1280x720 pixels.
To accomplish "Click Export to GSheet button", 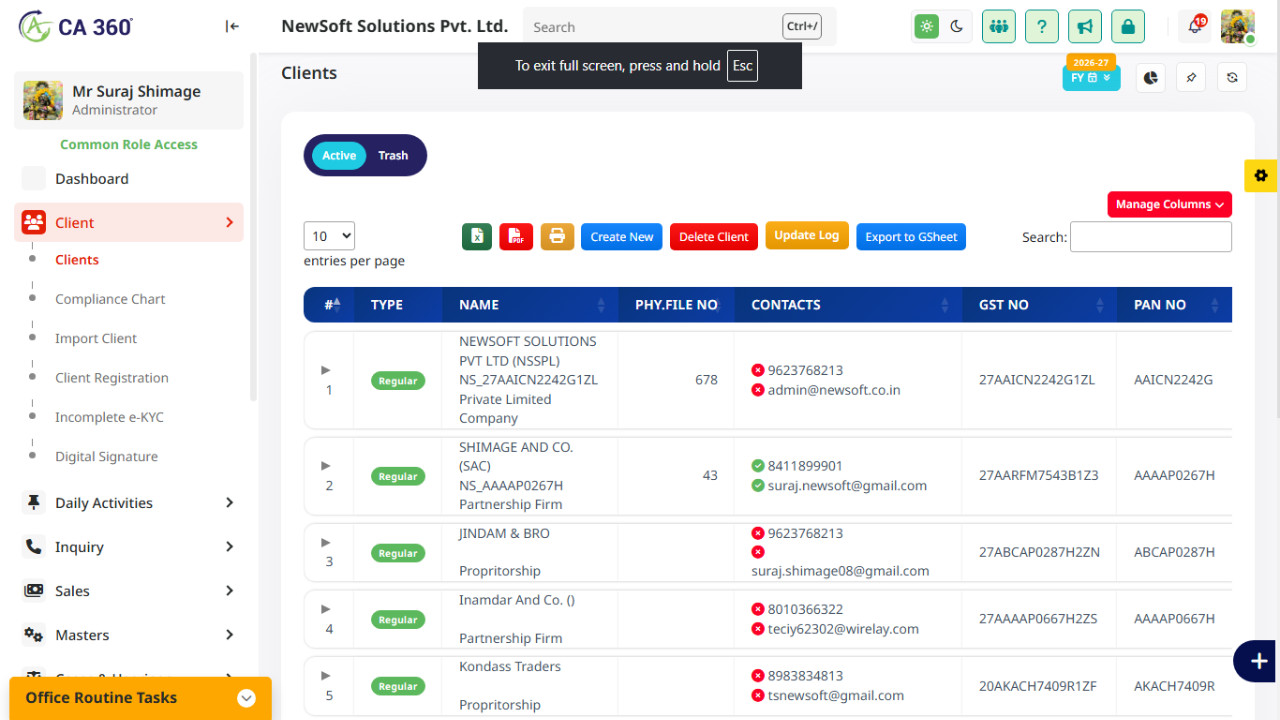I will click(911, 236).
